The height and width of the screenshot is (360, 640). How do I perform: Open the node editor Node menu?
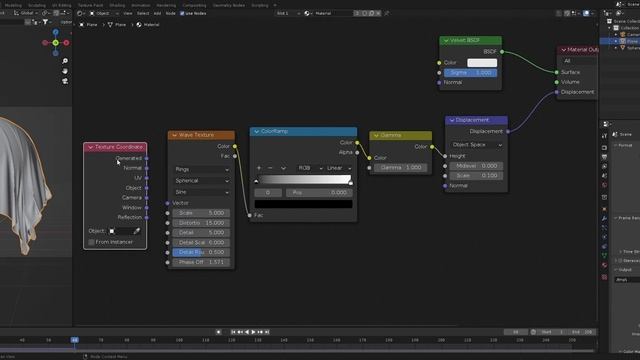point(171,13)
